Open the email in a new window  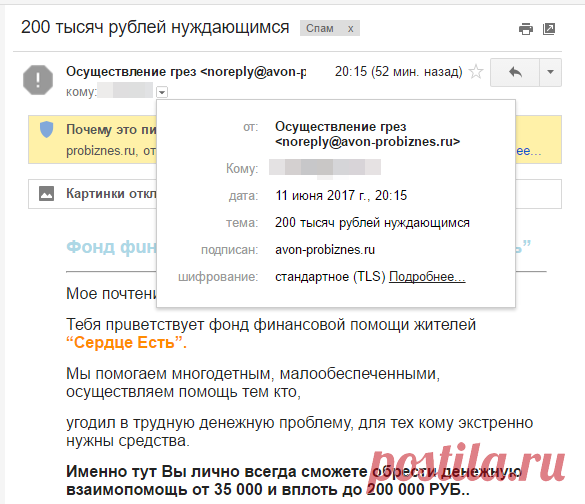549,29
